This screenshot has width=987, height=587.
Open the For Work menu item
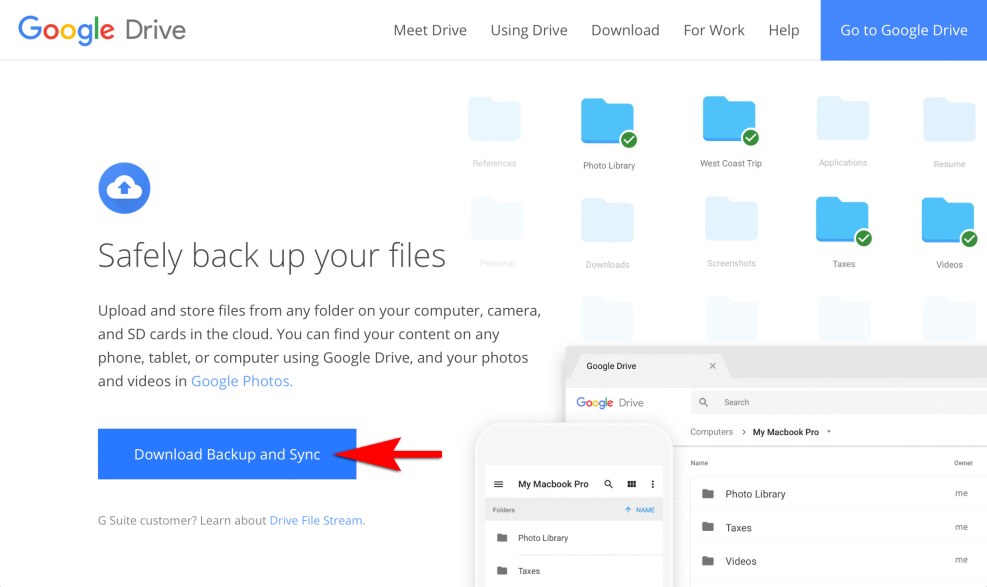pos(713,30)
